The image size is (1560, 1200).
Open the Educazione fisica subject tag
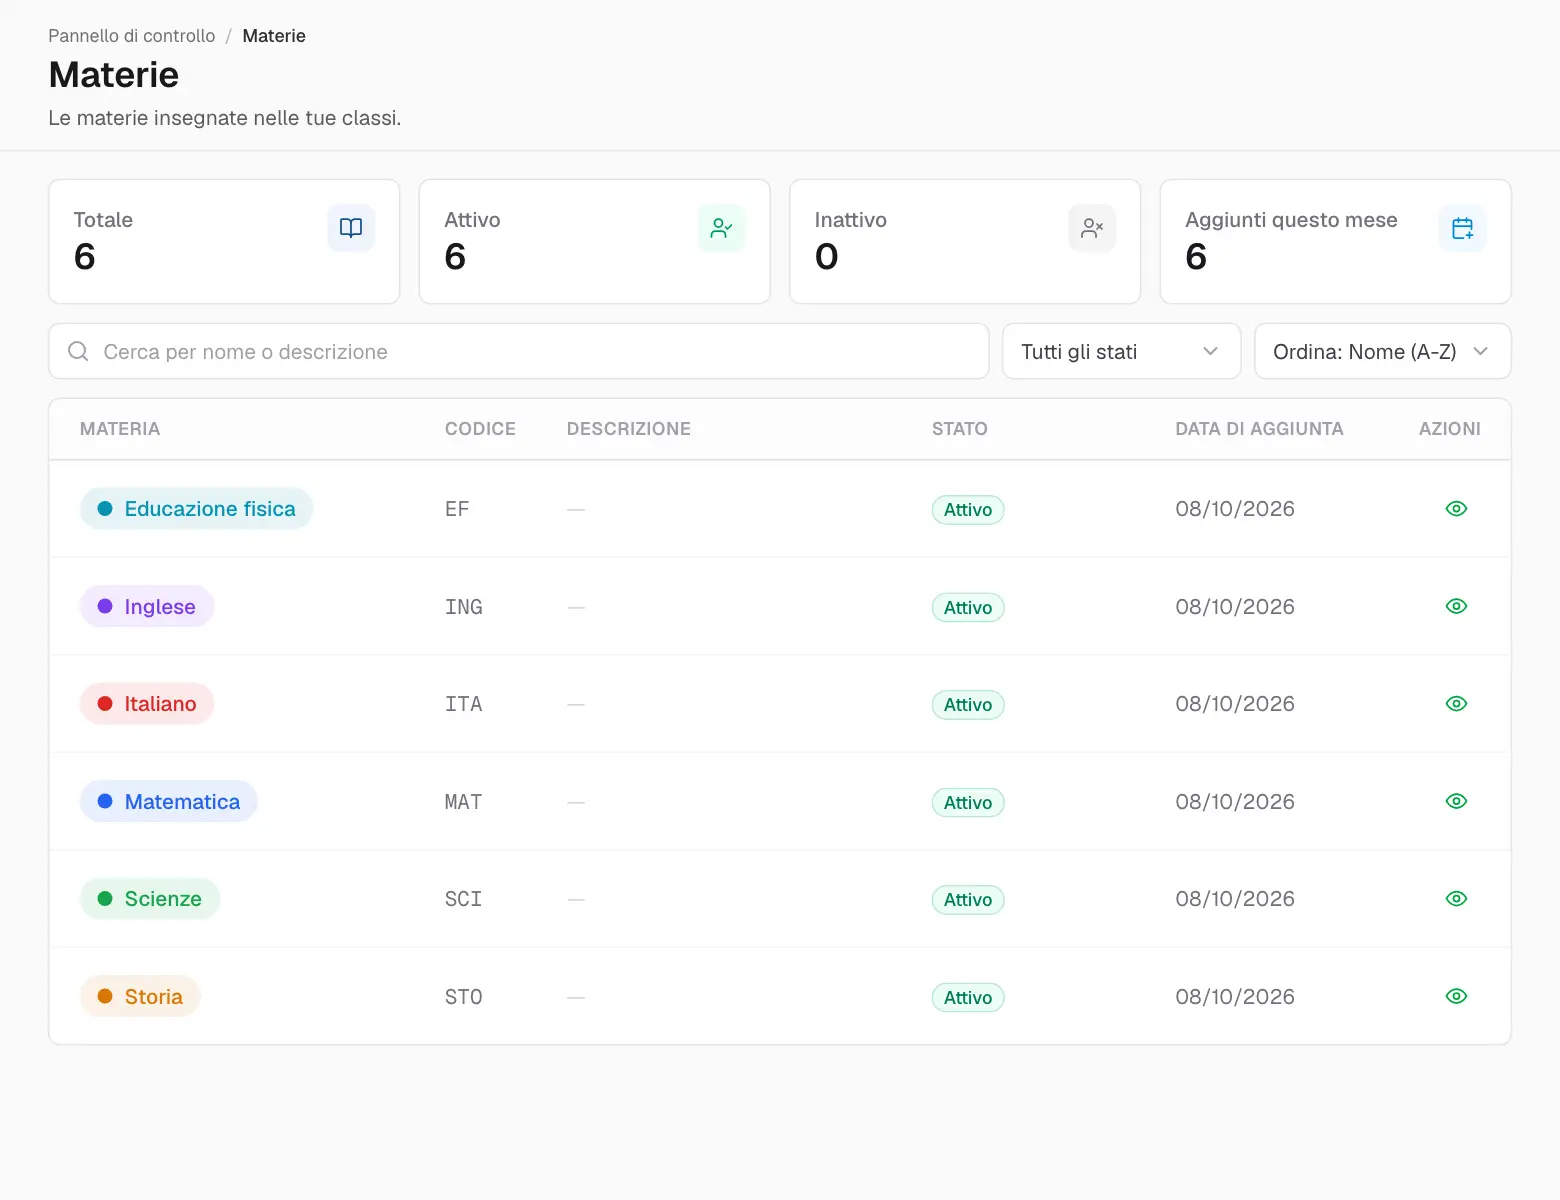196,509
